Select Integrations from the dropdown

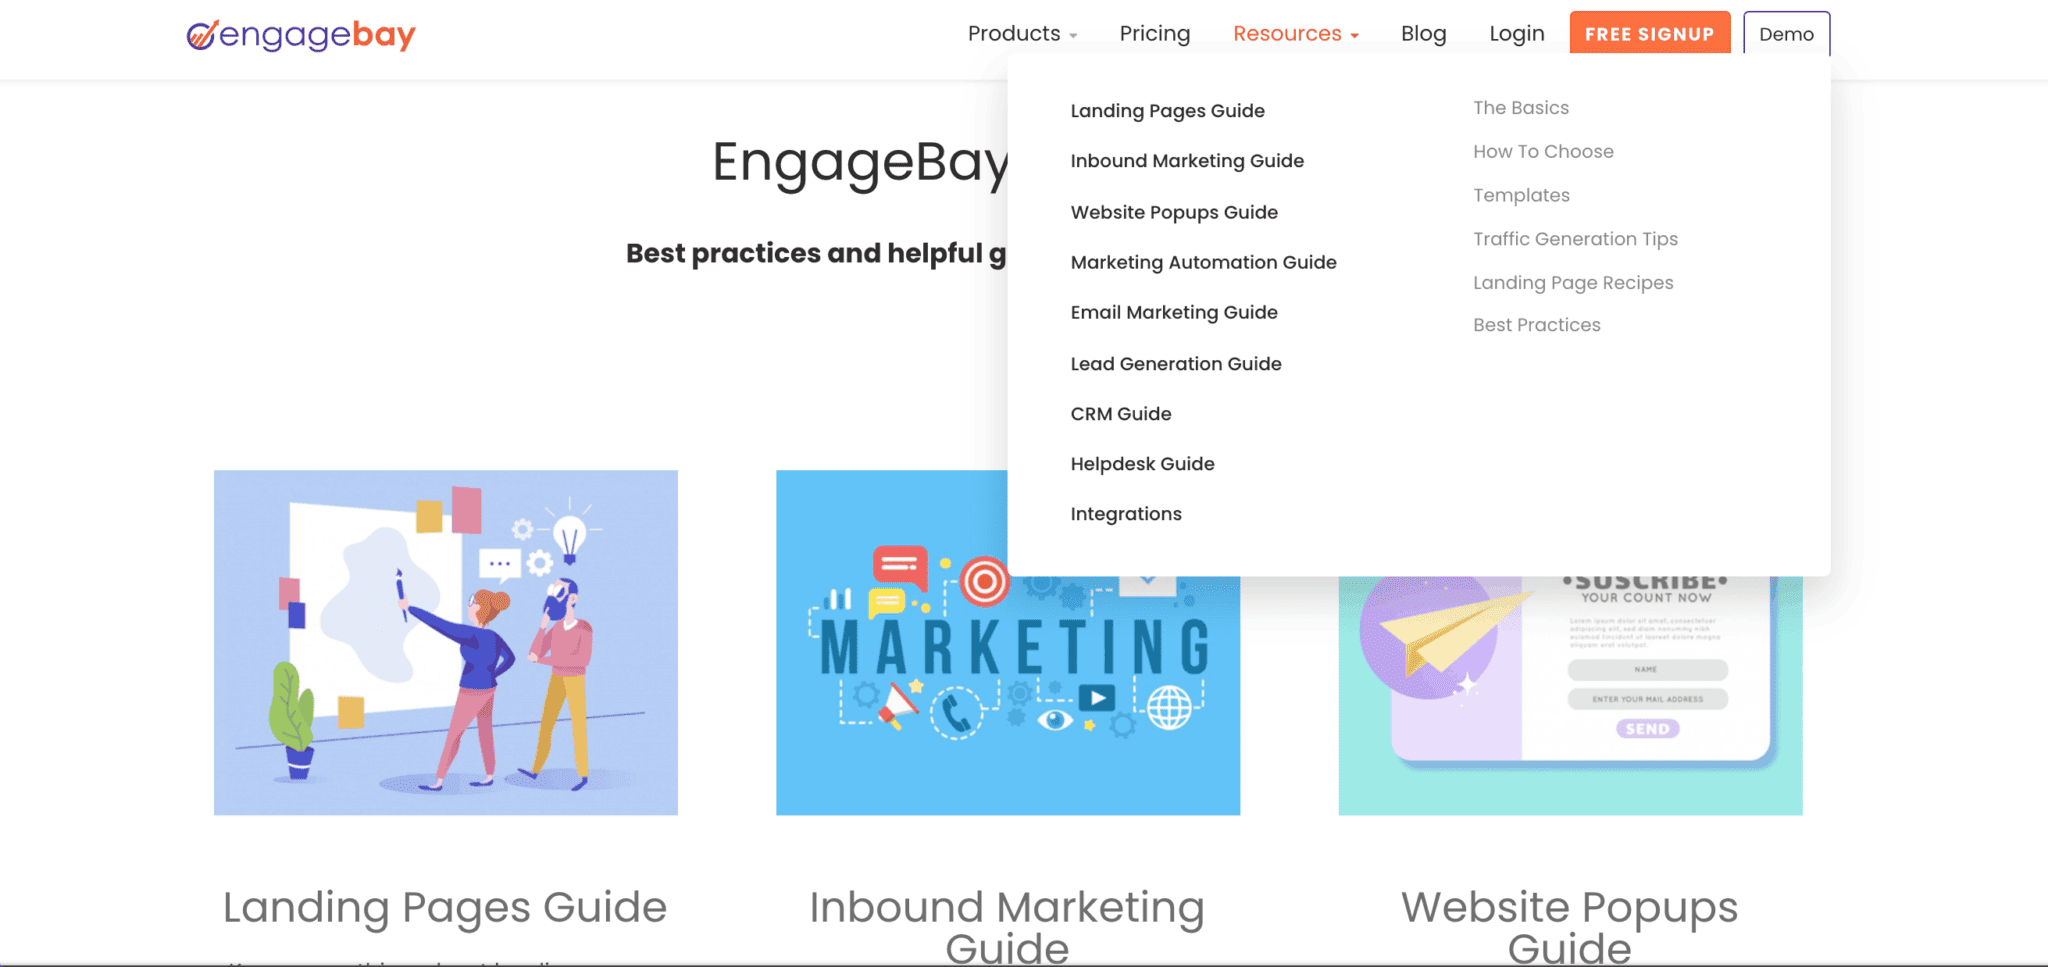coord(1126,514)
